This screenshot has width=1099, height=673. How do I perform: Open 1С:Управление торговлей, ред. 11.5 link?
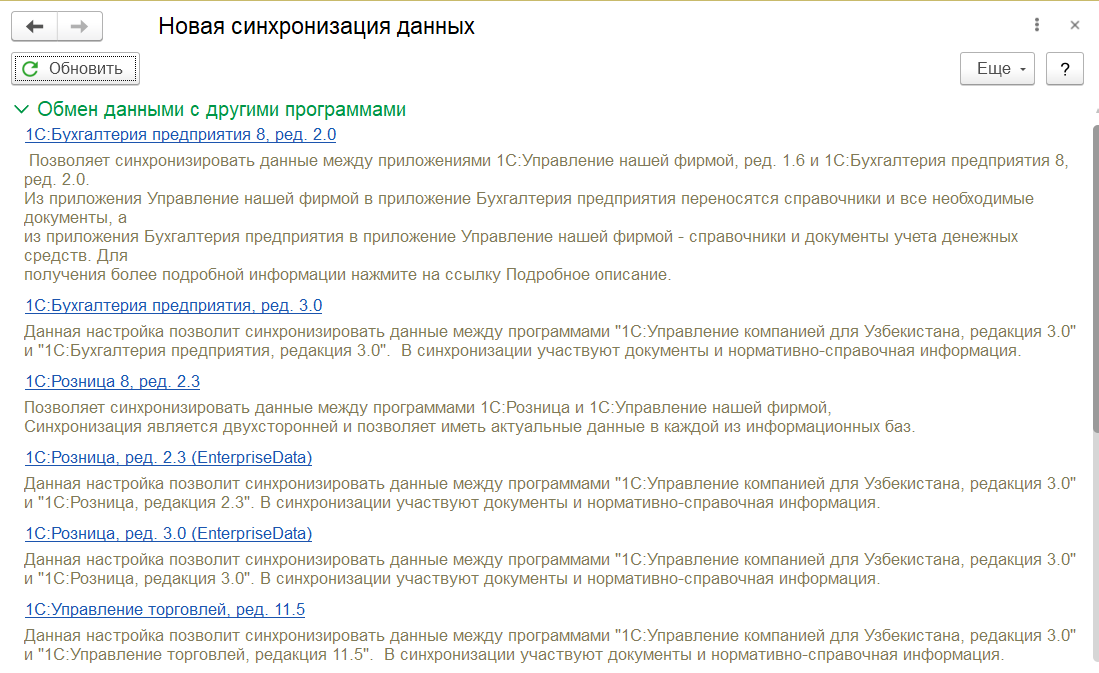165,610
